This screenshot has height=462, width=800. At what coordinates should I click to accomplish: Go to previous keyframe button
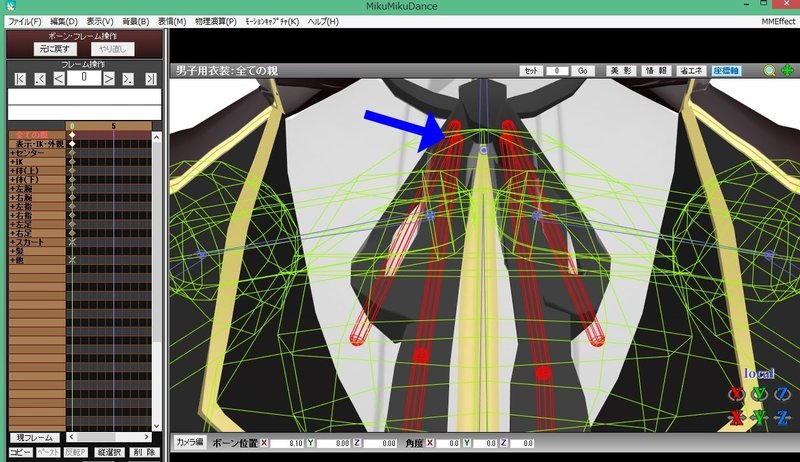pyautogui.click(x=40, y=79)
